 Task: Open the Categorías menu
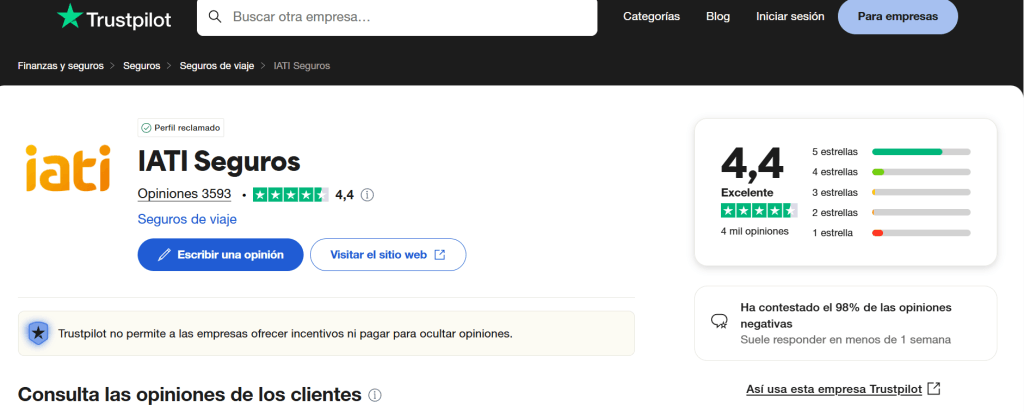pos(651,17)
